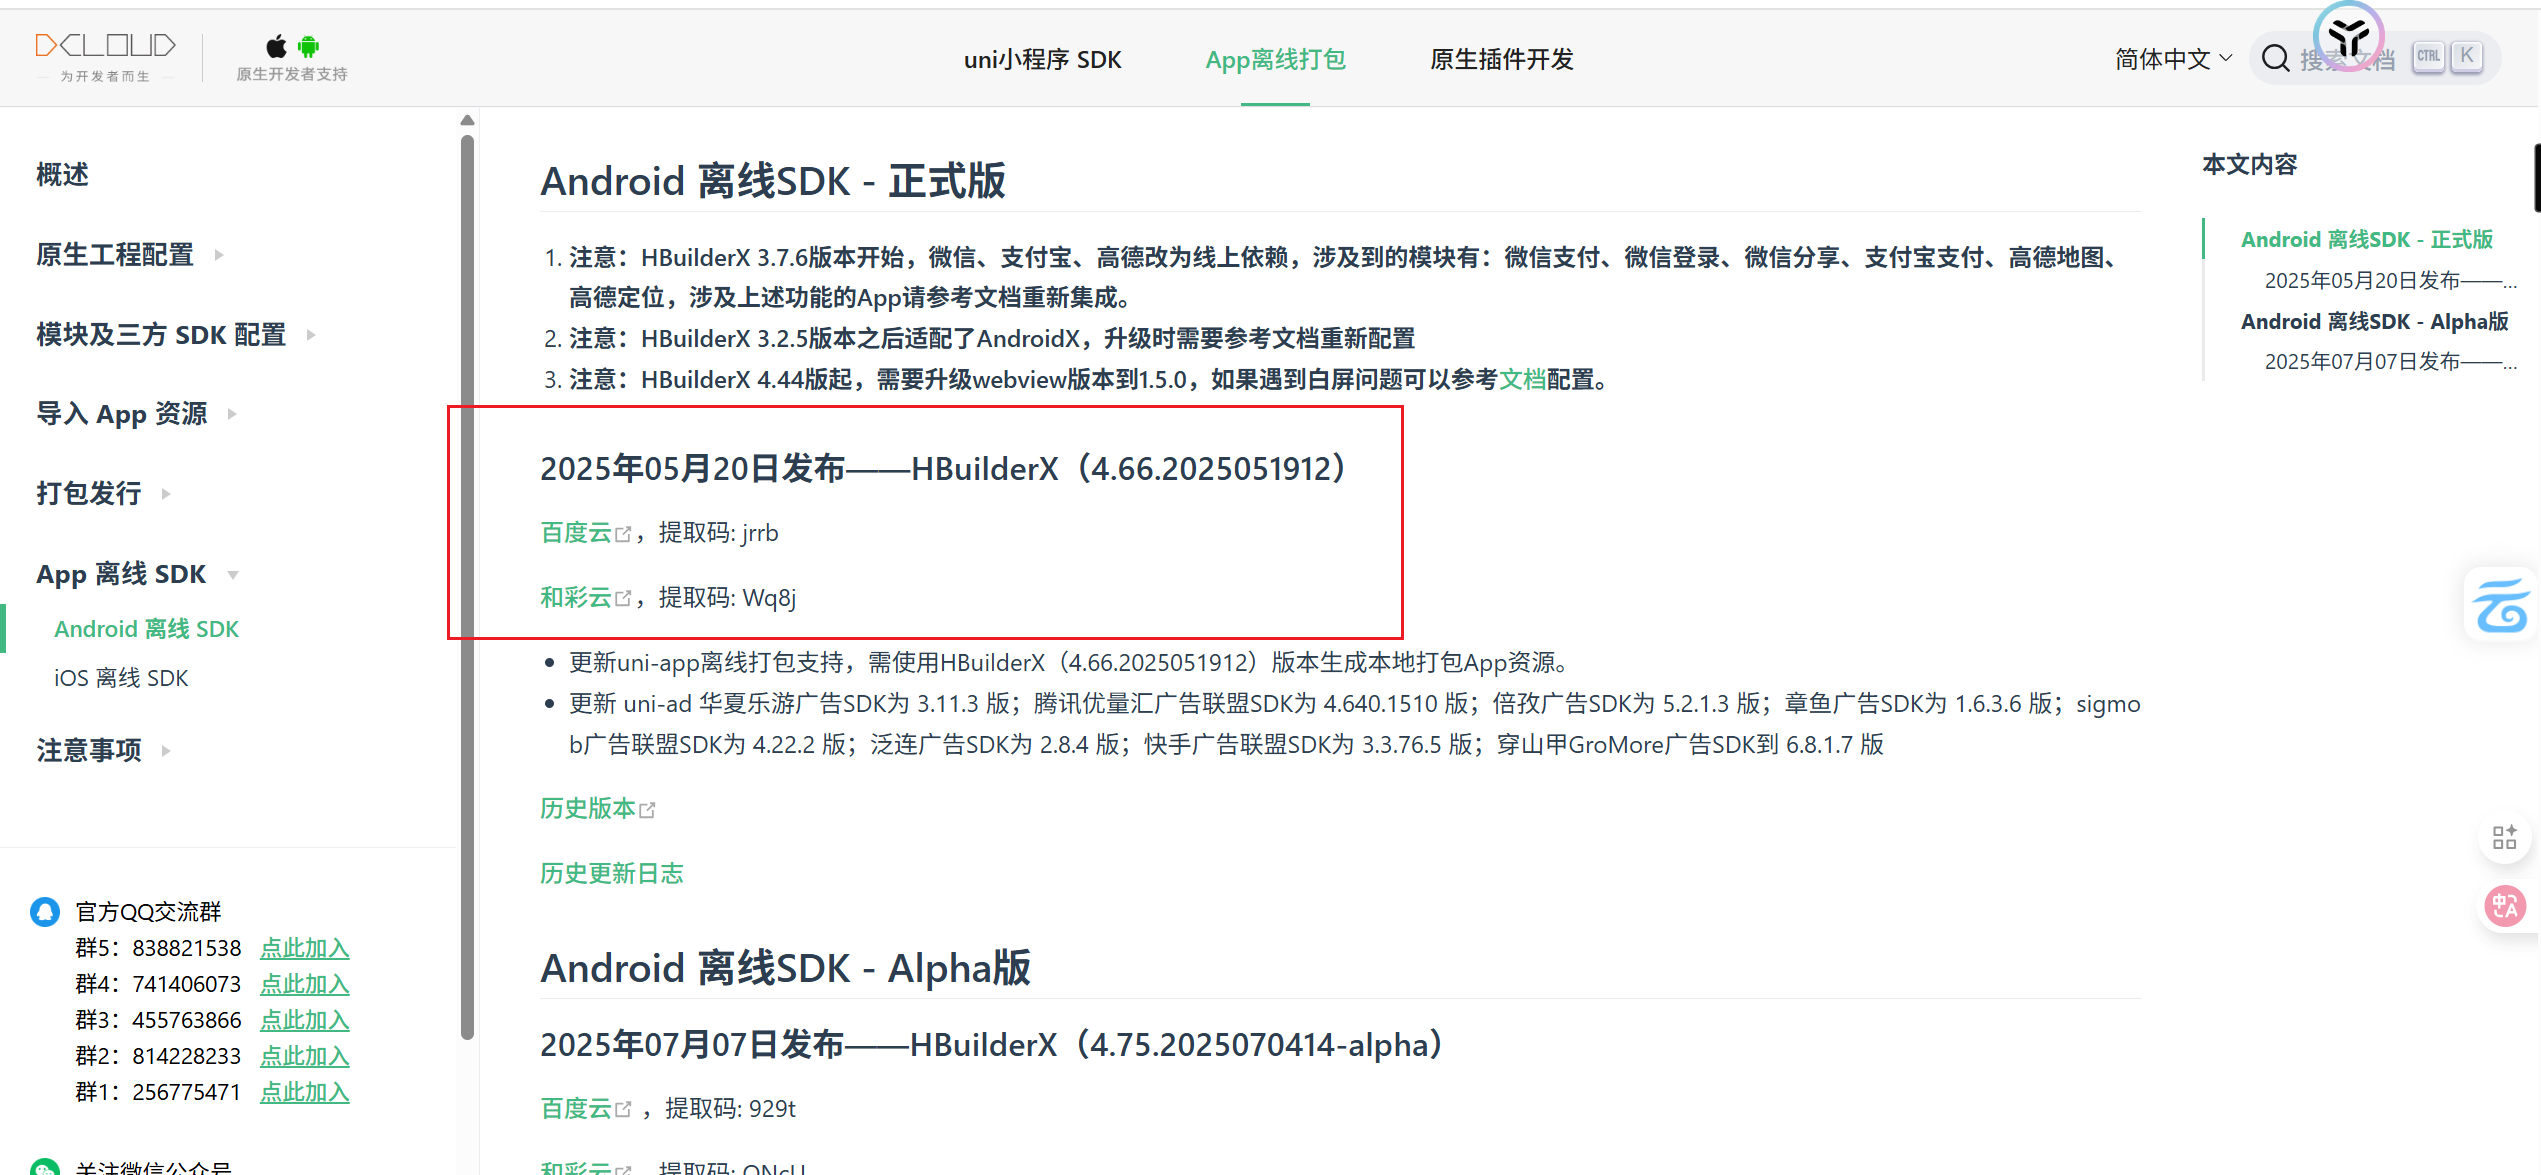2541x1175 pixels.
Task: Click the sidebar scrollbar thumb
Action: 467,587
